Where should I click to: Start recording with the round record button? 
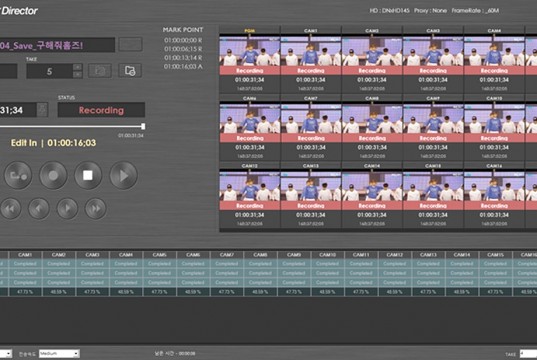(x=53, y=175)
